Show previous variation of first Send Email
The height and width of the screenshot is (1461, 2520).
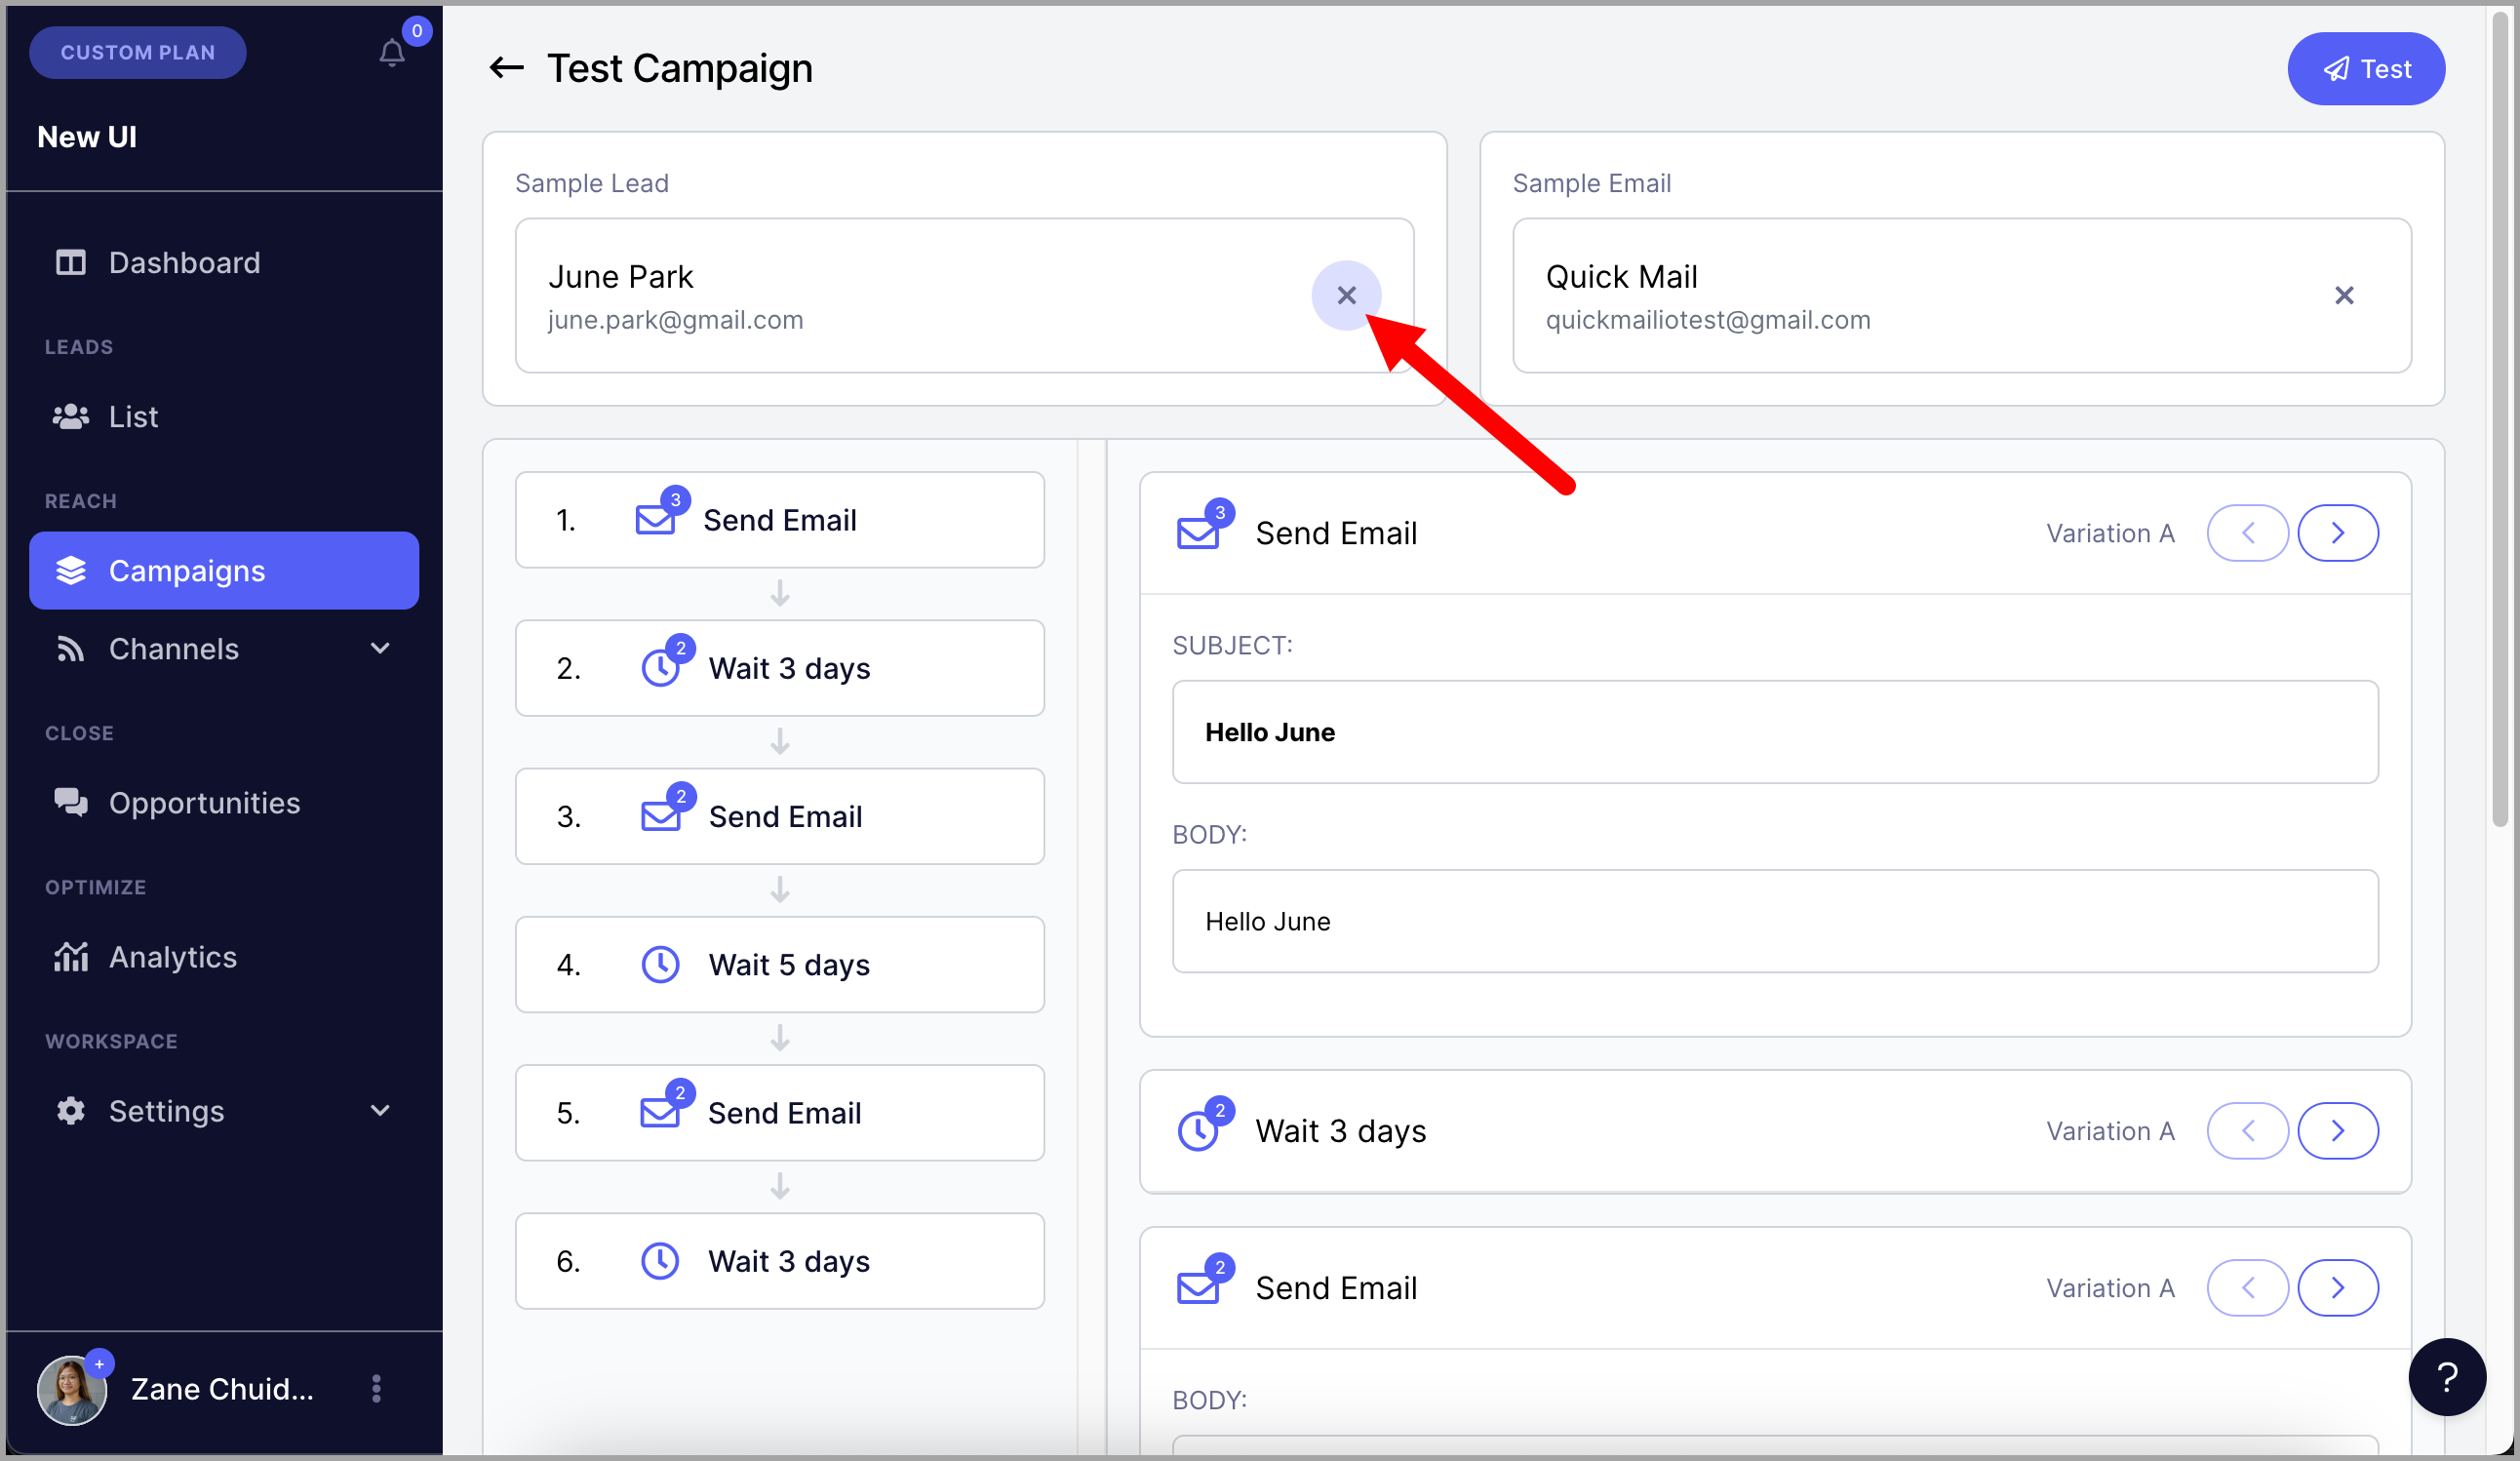[x=2247, y=533]
